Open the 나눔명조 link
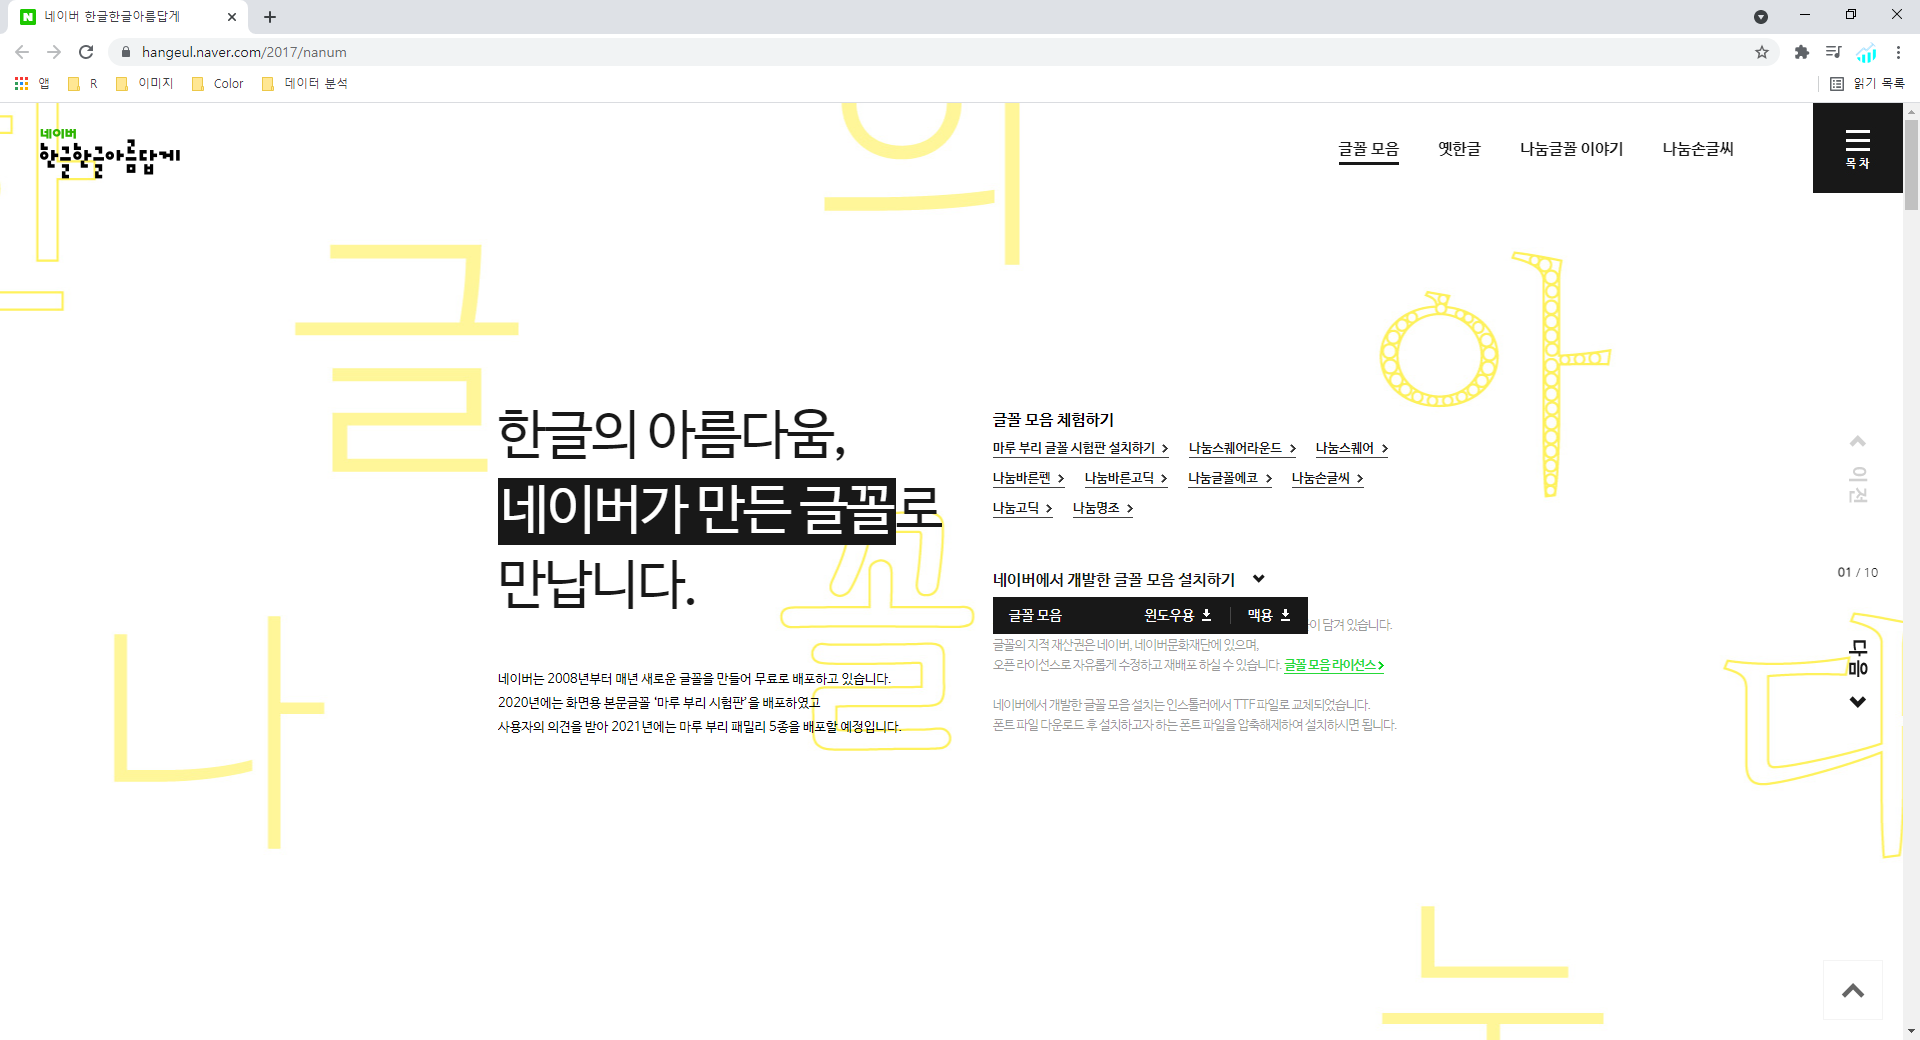The height and width of the screenshot is (1040, 1920). click(x=1103, y=508)
